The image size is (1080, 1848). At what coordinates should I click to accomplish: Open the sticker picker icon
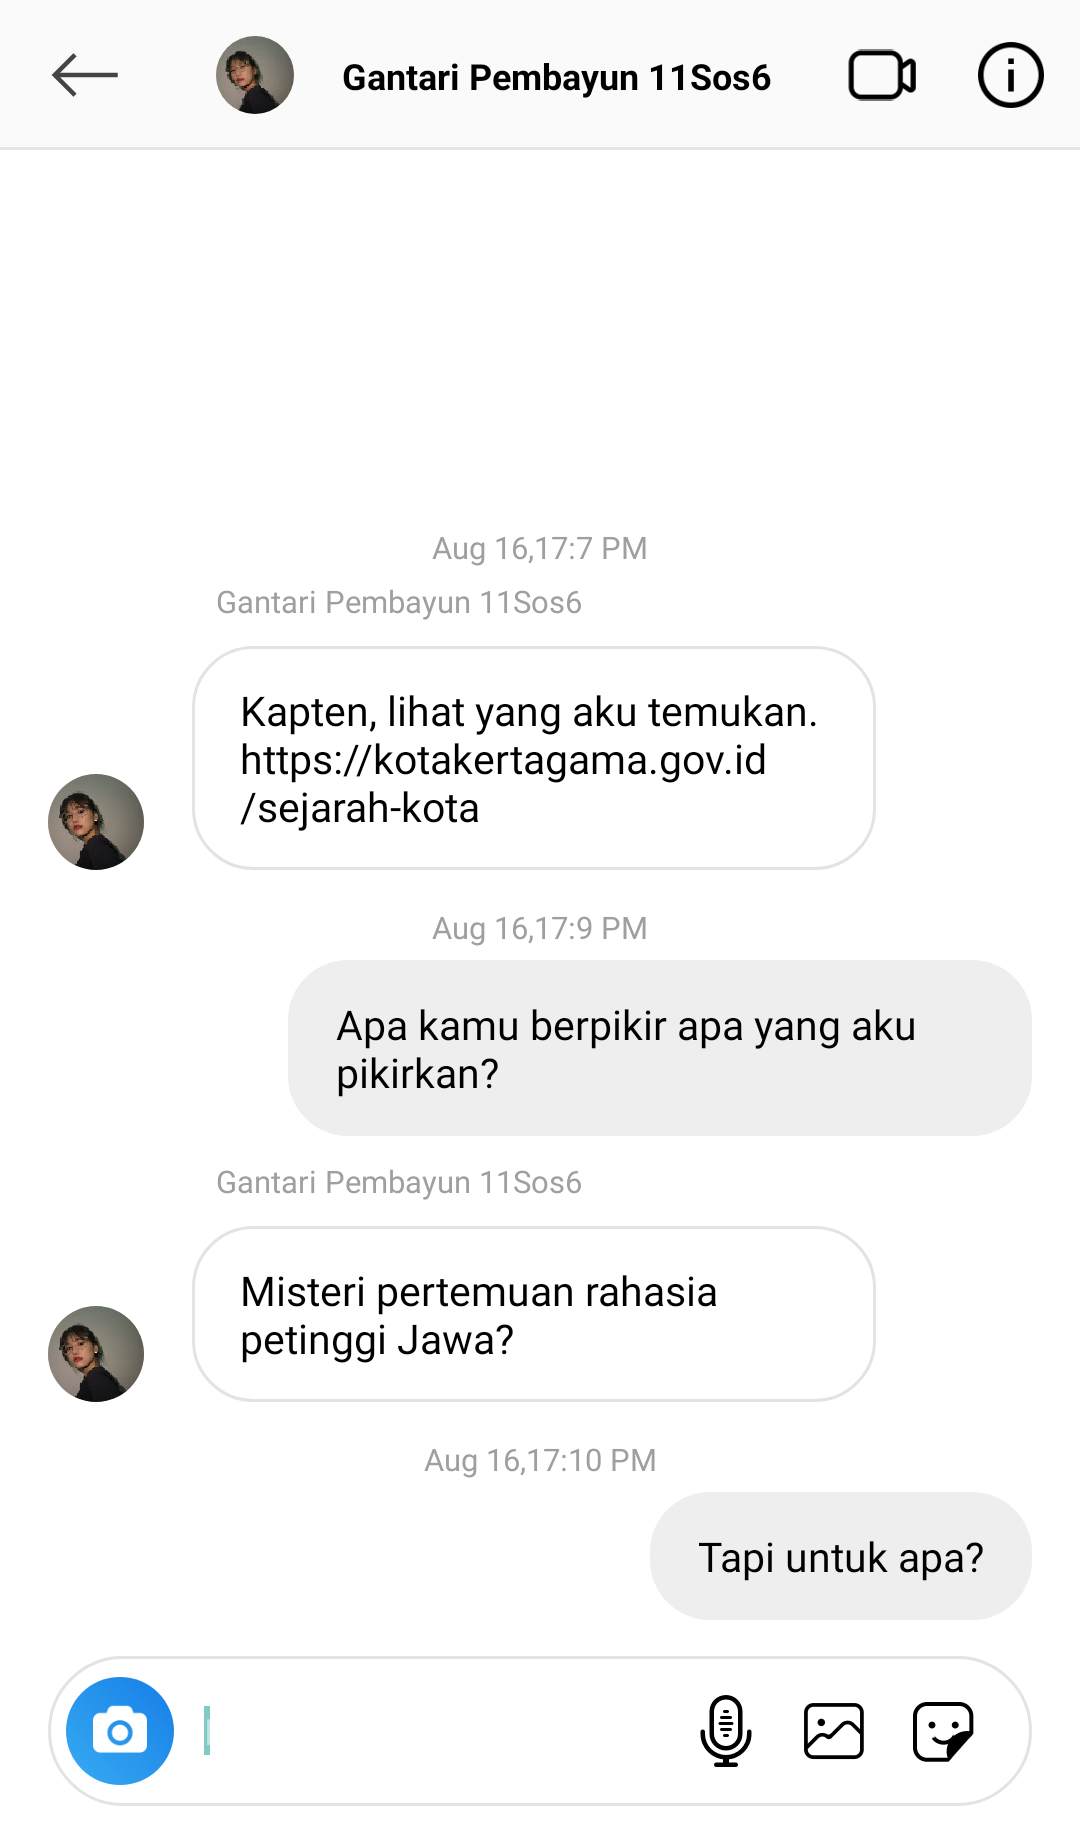[x=943, y=1731]
